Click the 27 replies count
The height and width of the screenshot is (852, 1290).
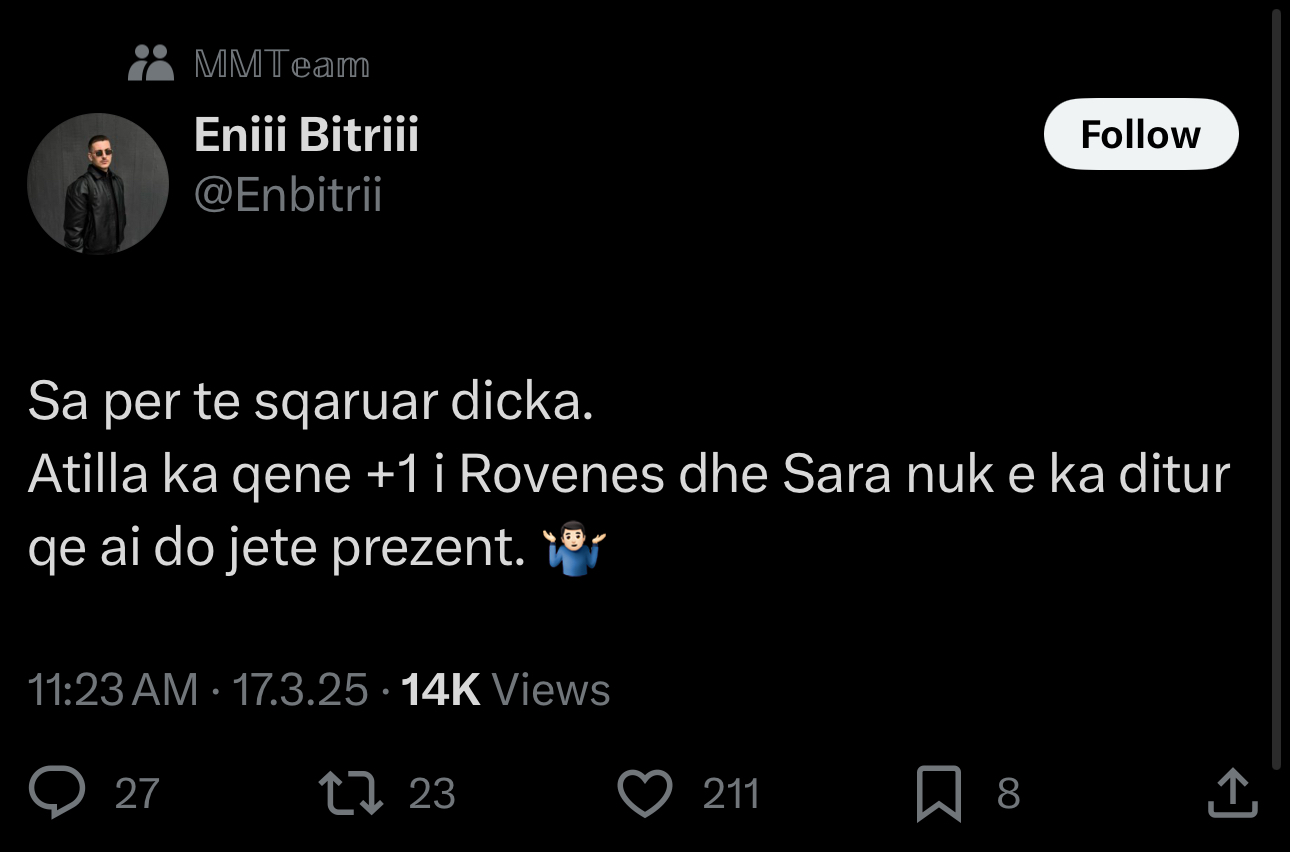tap(137, 794)
